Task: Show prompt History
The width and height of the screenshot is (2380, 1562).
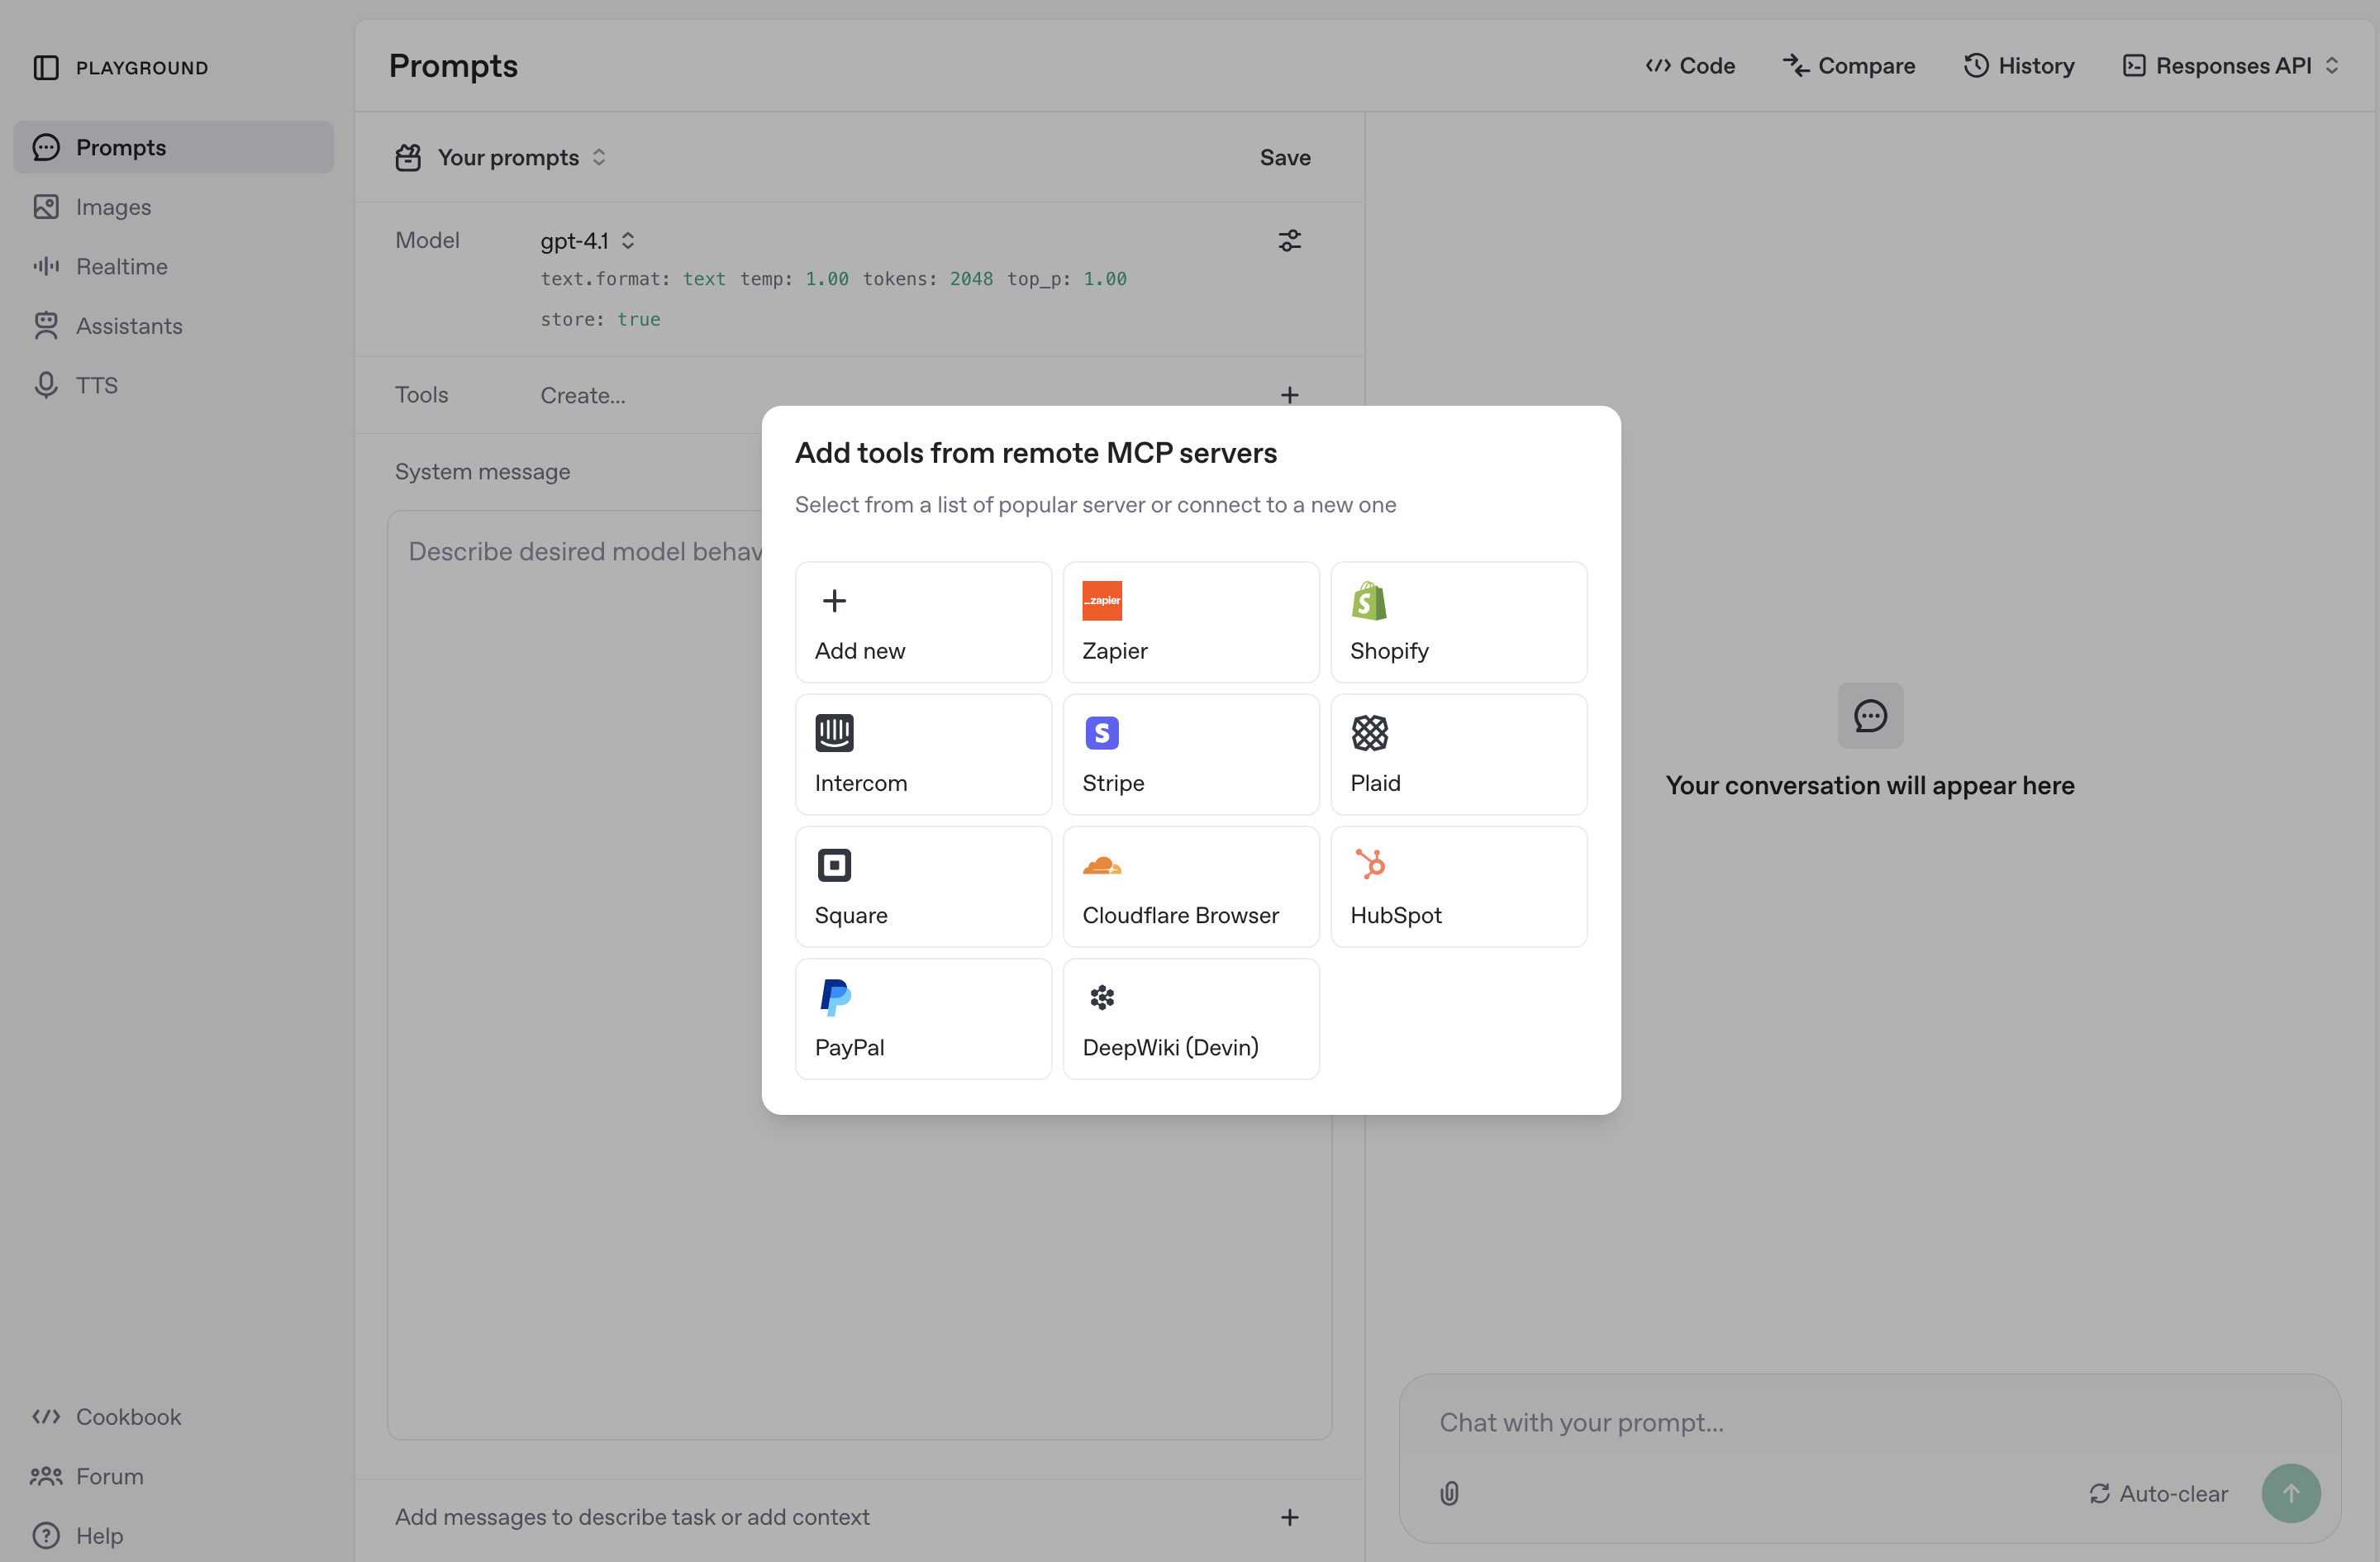Action: point(2019,66)
